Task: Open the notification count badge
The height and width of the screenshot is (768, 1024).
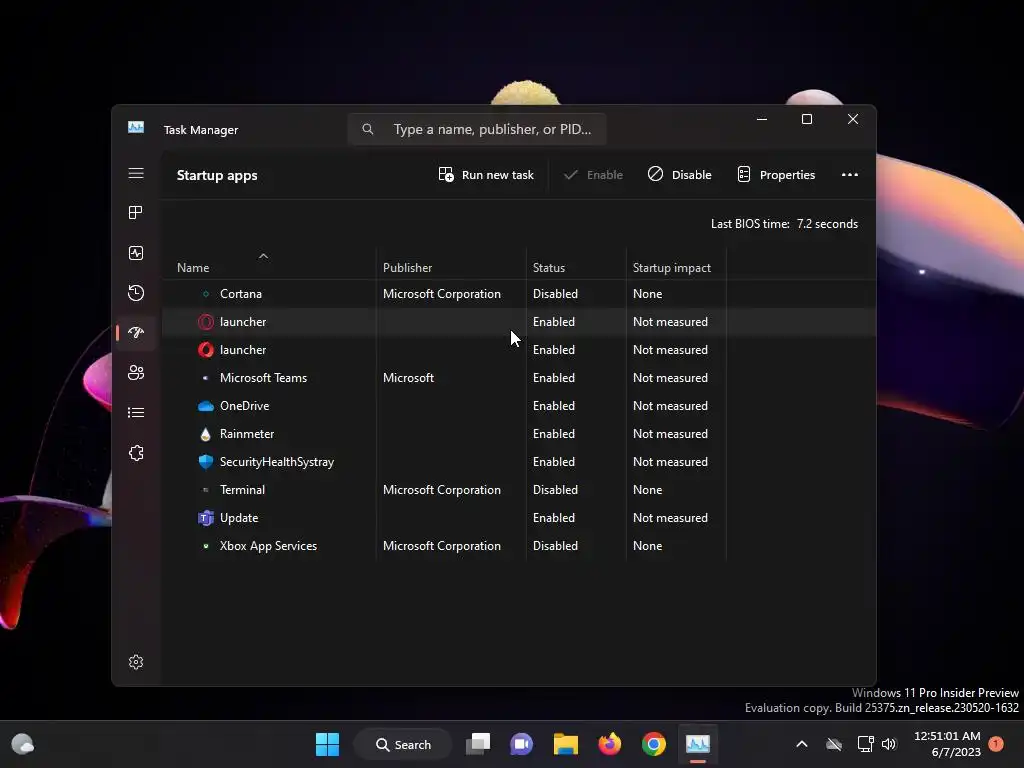Action: pos(996,744)
